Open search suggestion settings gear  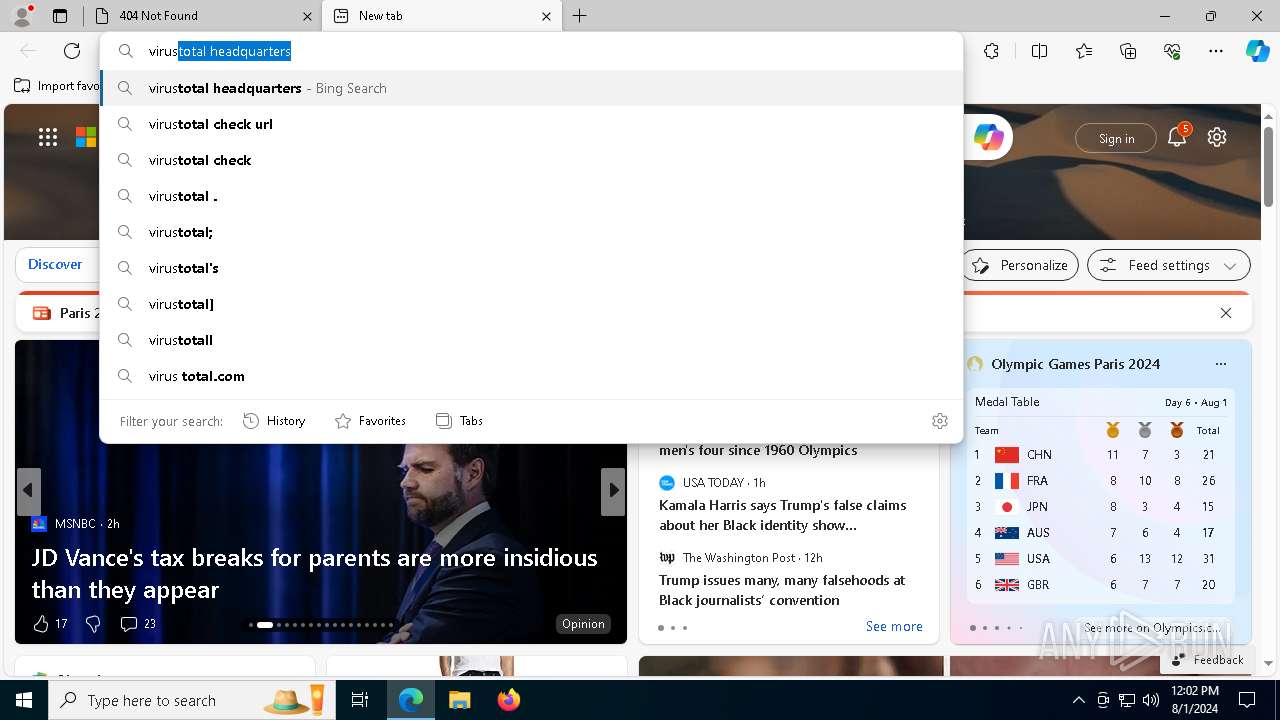(x=939, y=421)
